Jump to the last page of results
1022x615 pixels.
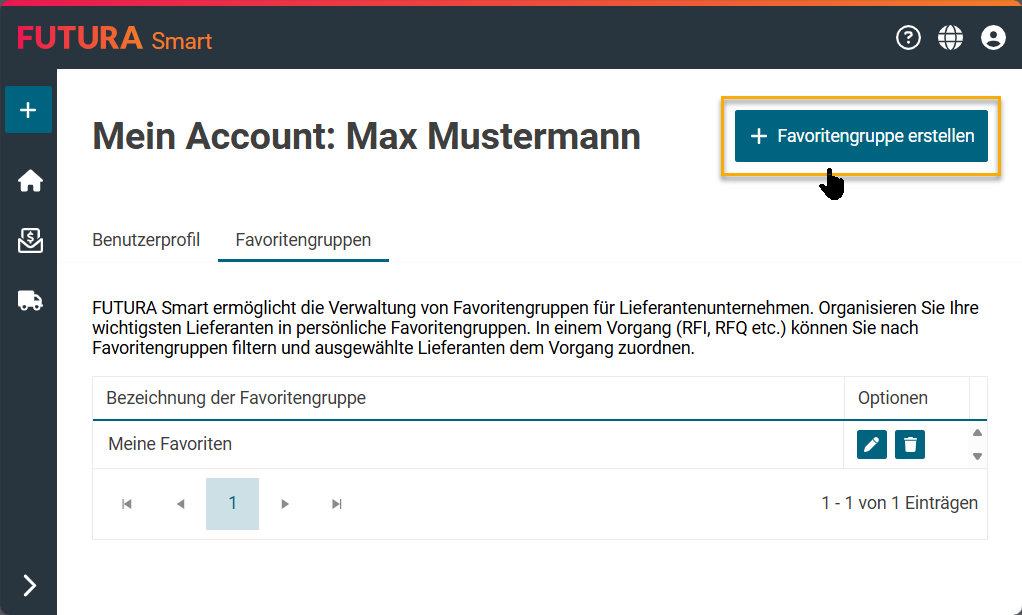(337, 504)
